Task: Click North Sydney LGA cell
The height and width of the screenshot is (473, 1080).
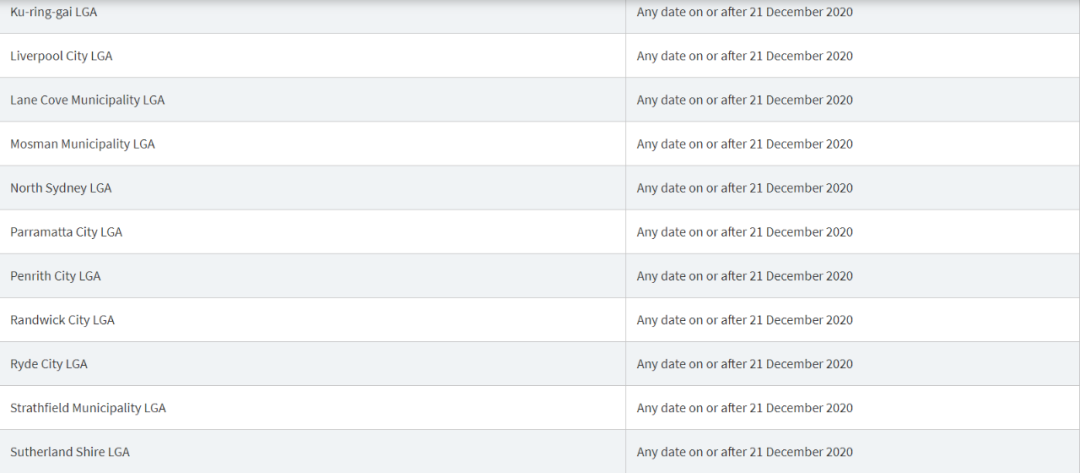Action: 313,188
